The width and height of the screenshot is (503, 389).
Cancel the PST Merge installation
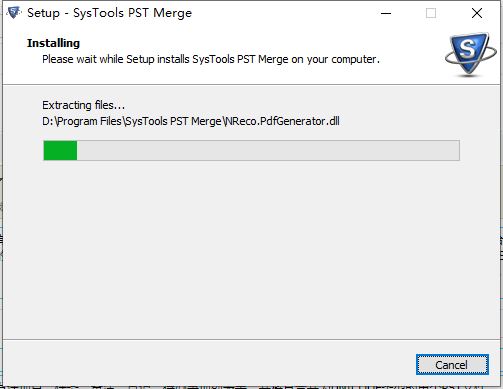(452, 365)
